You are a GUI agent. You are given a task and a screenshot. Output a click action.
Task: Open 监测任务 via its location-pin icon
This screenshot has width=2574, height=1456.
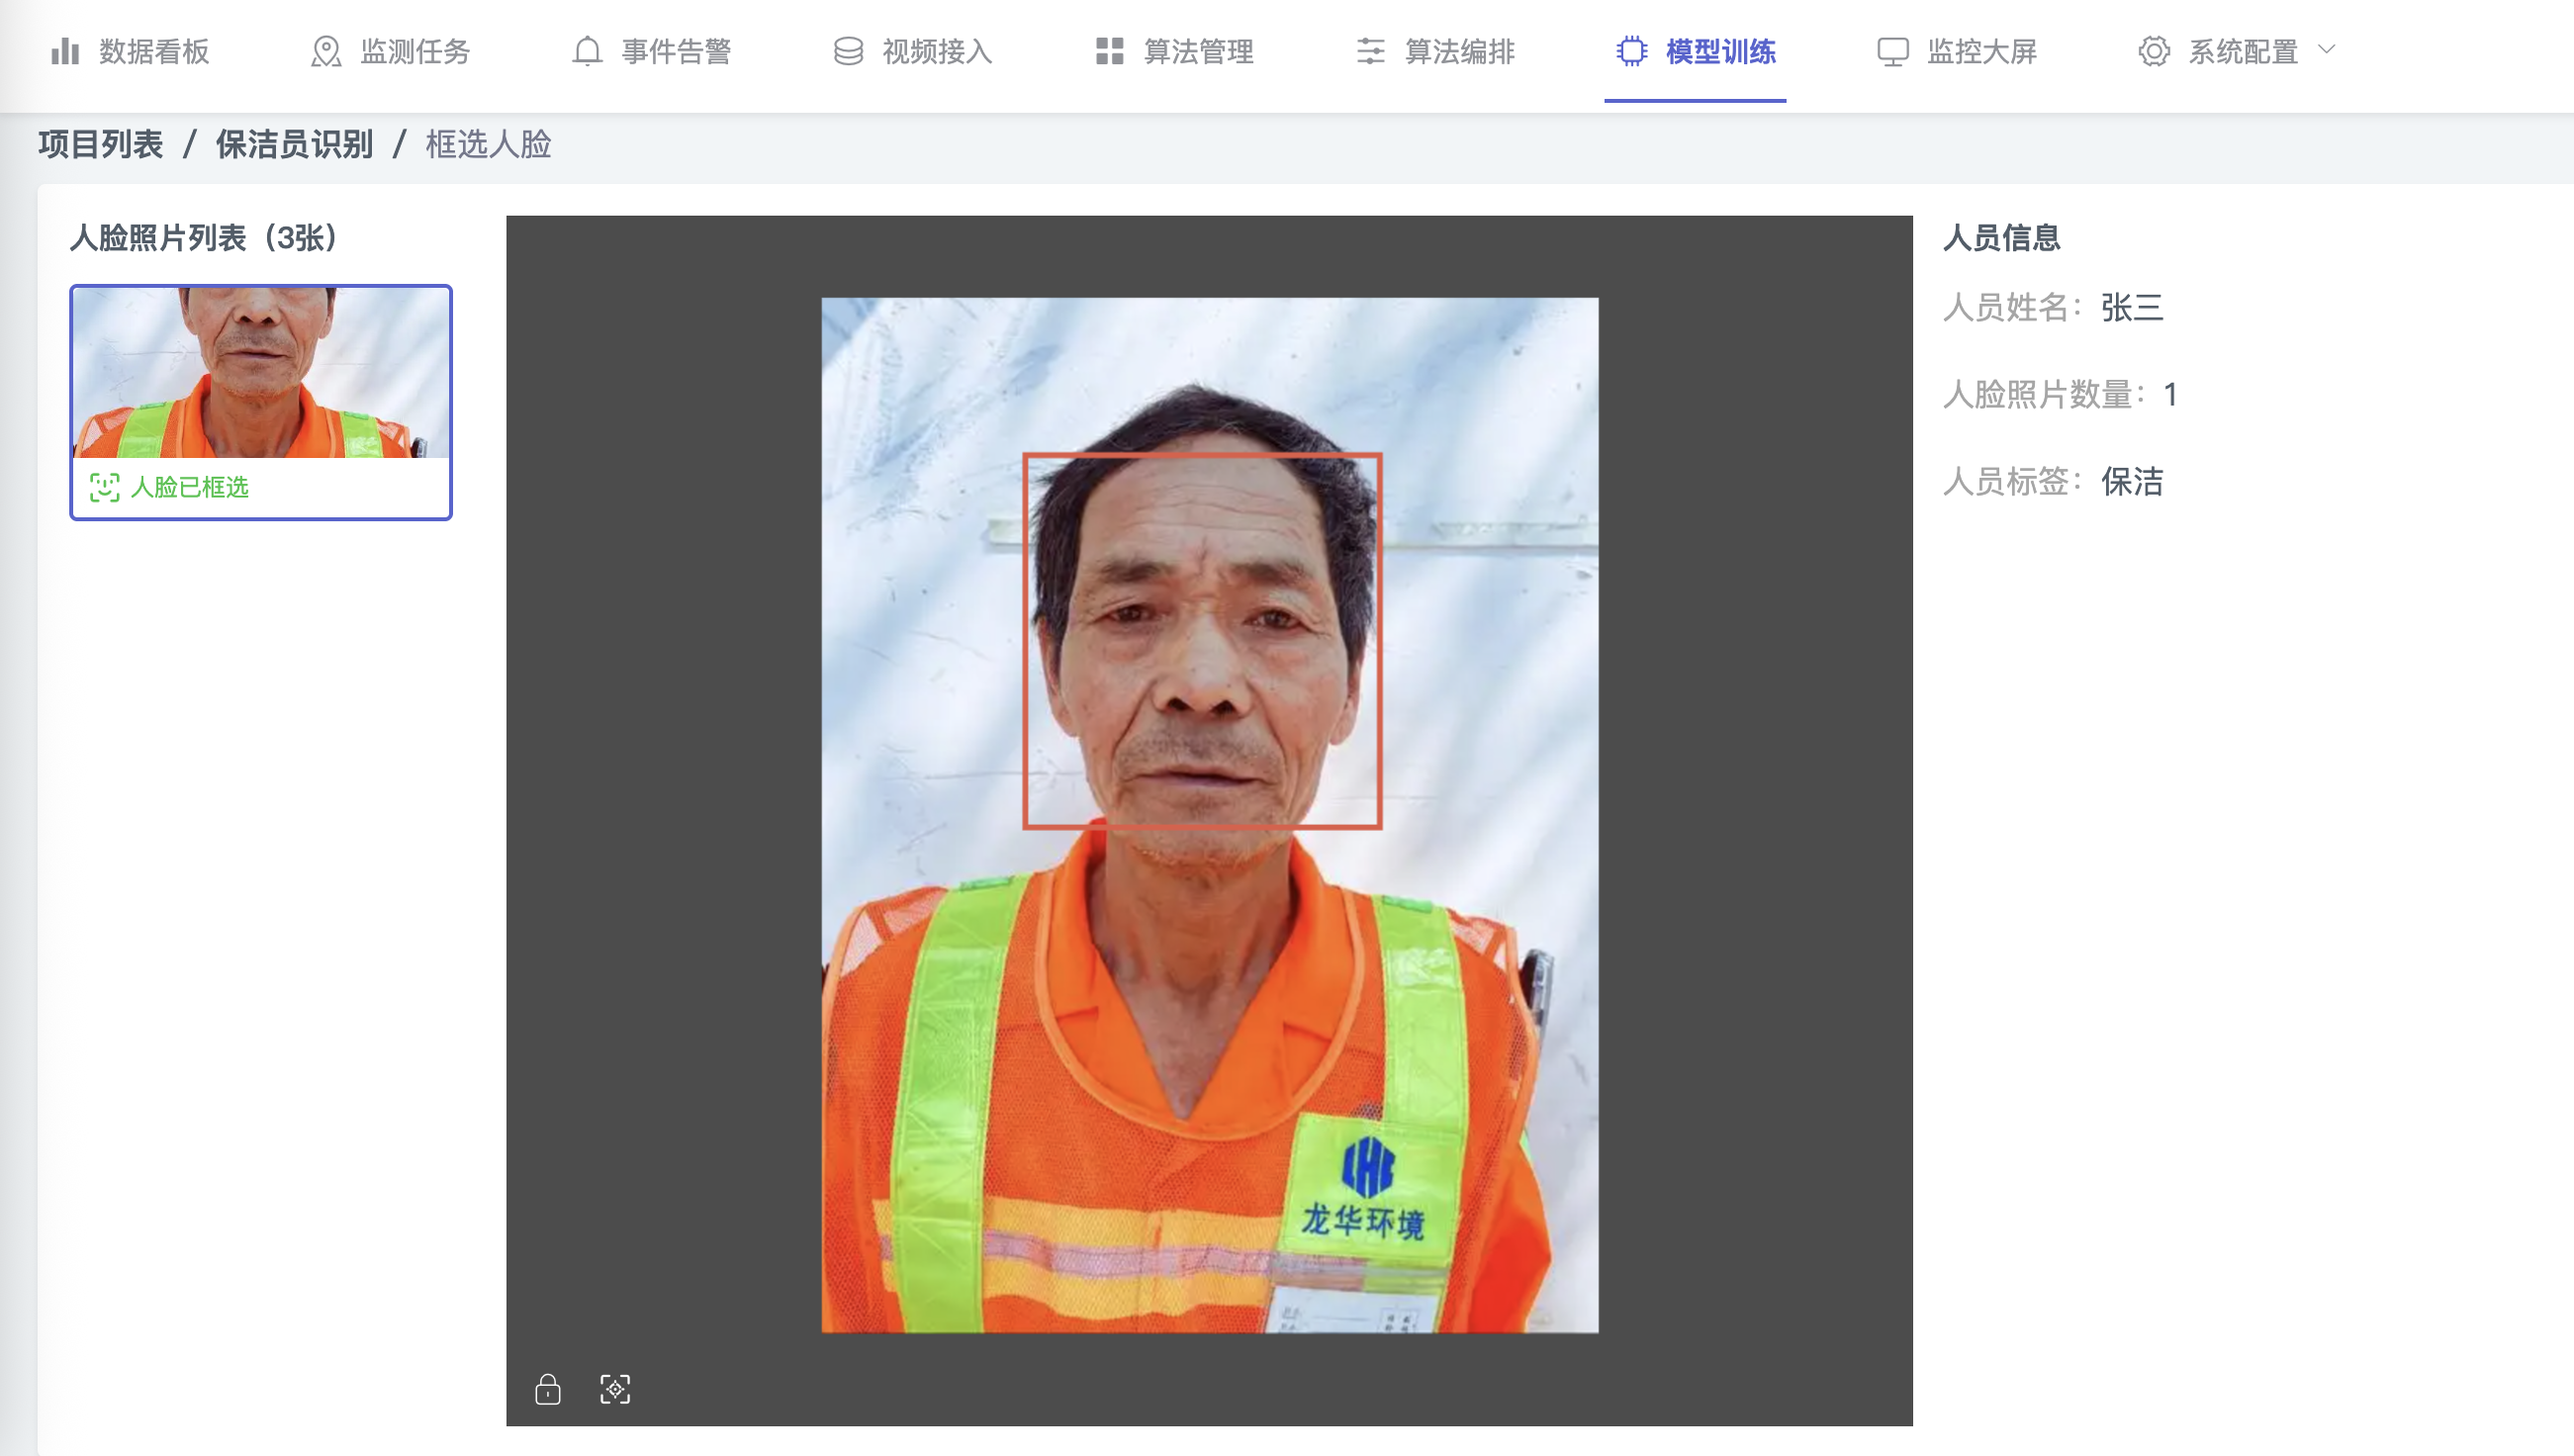[324, 50]
